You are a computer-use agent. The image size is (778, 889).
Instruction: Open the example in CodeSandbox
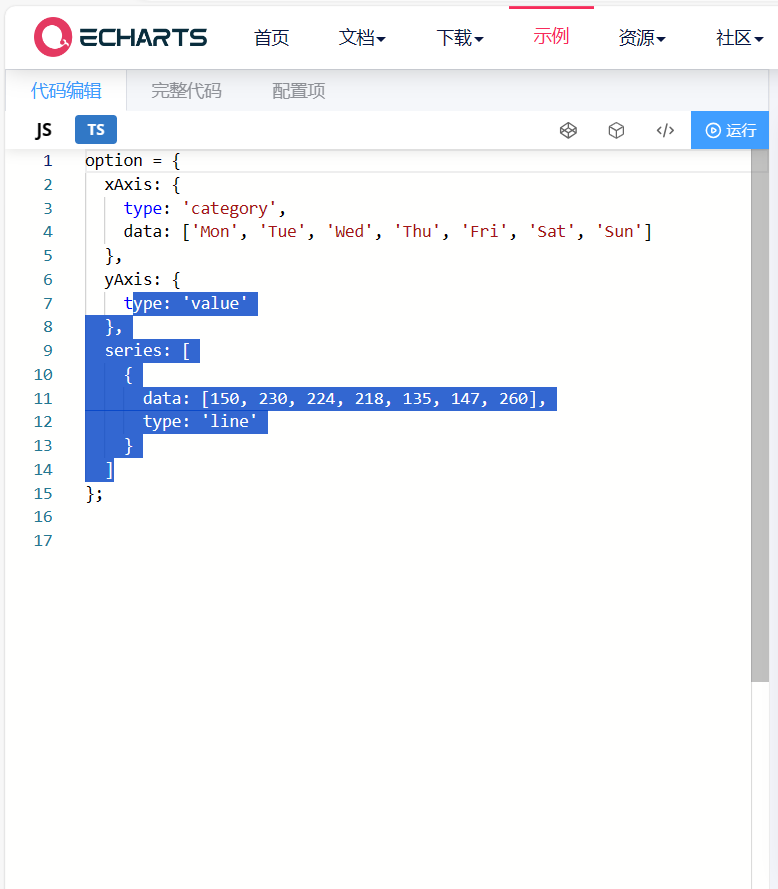coord(616,130)
